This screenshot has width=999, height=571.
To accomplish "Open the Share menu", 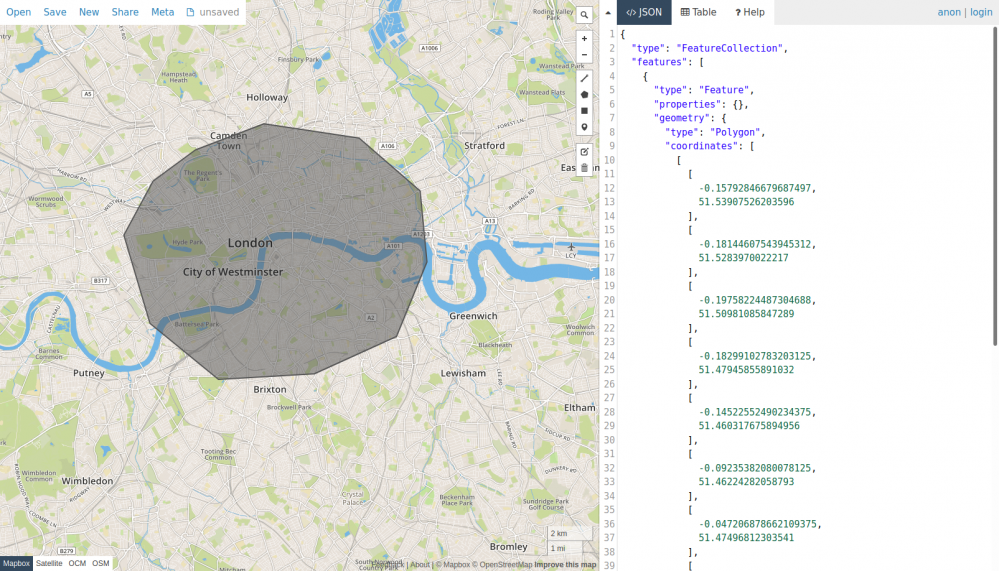I will point(125,12).
